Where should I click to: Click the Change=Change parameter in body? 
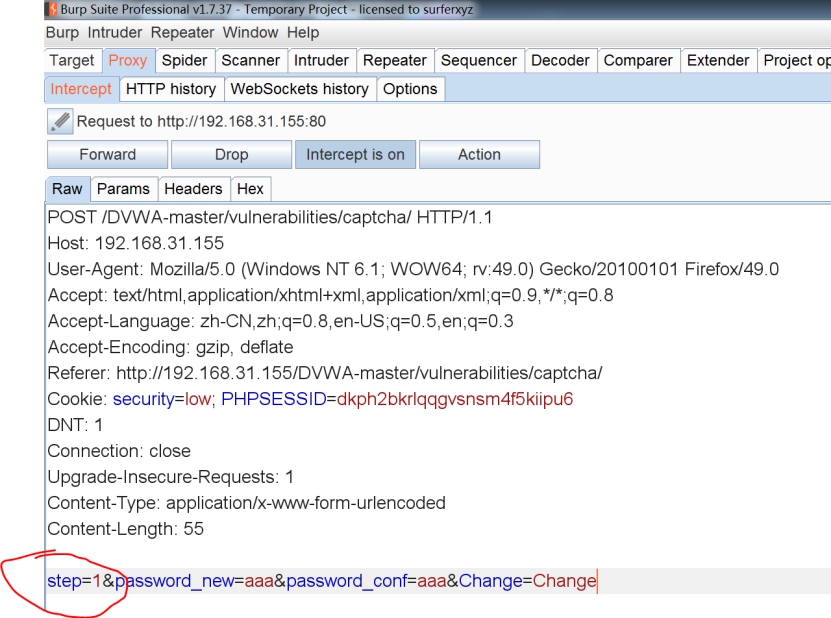(528, 581)
